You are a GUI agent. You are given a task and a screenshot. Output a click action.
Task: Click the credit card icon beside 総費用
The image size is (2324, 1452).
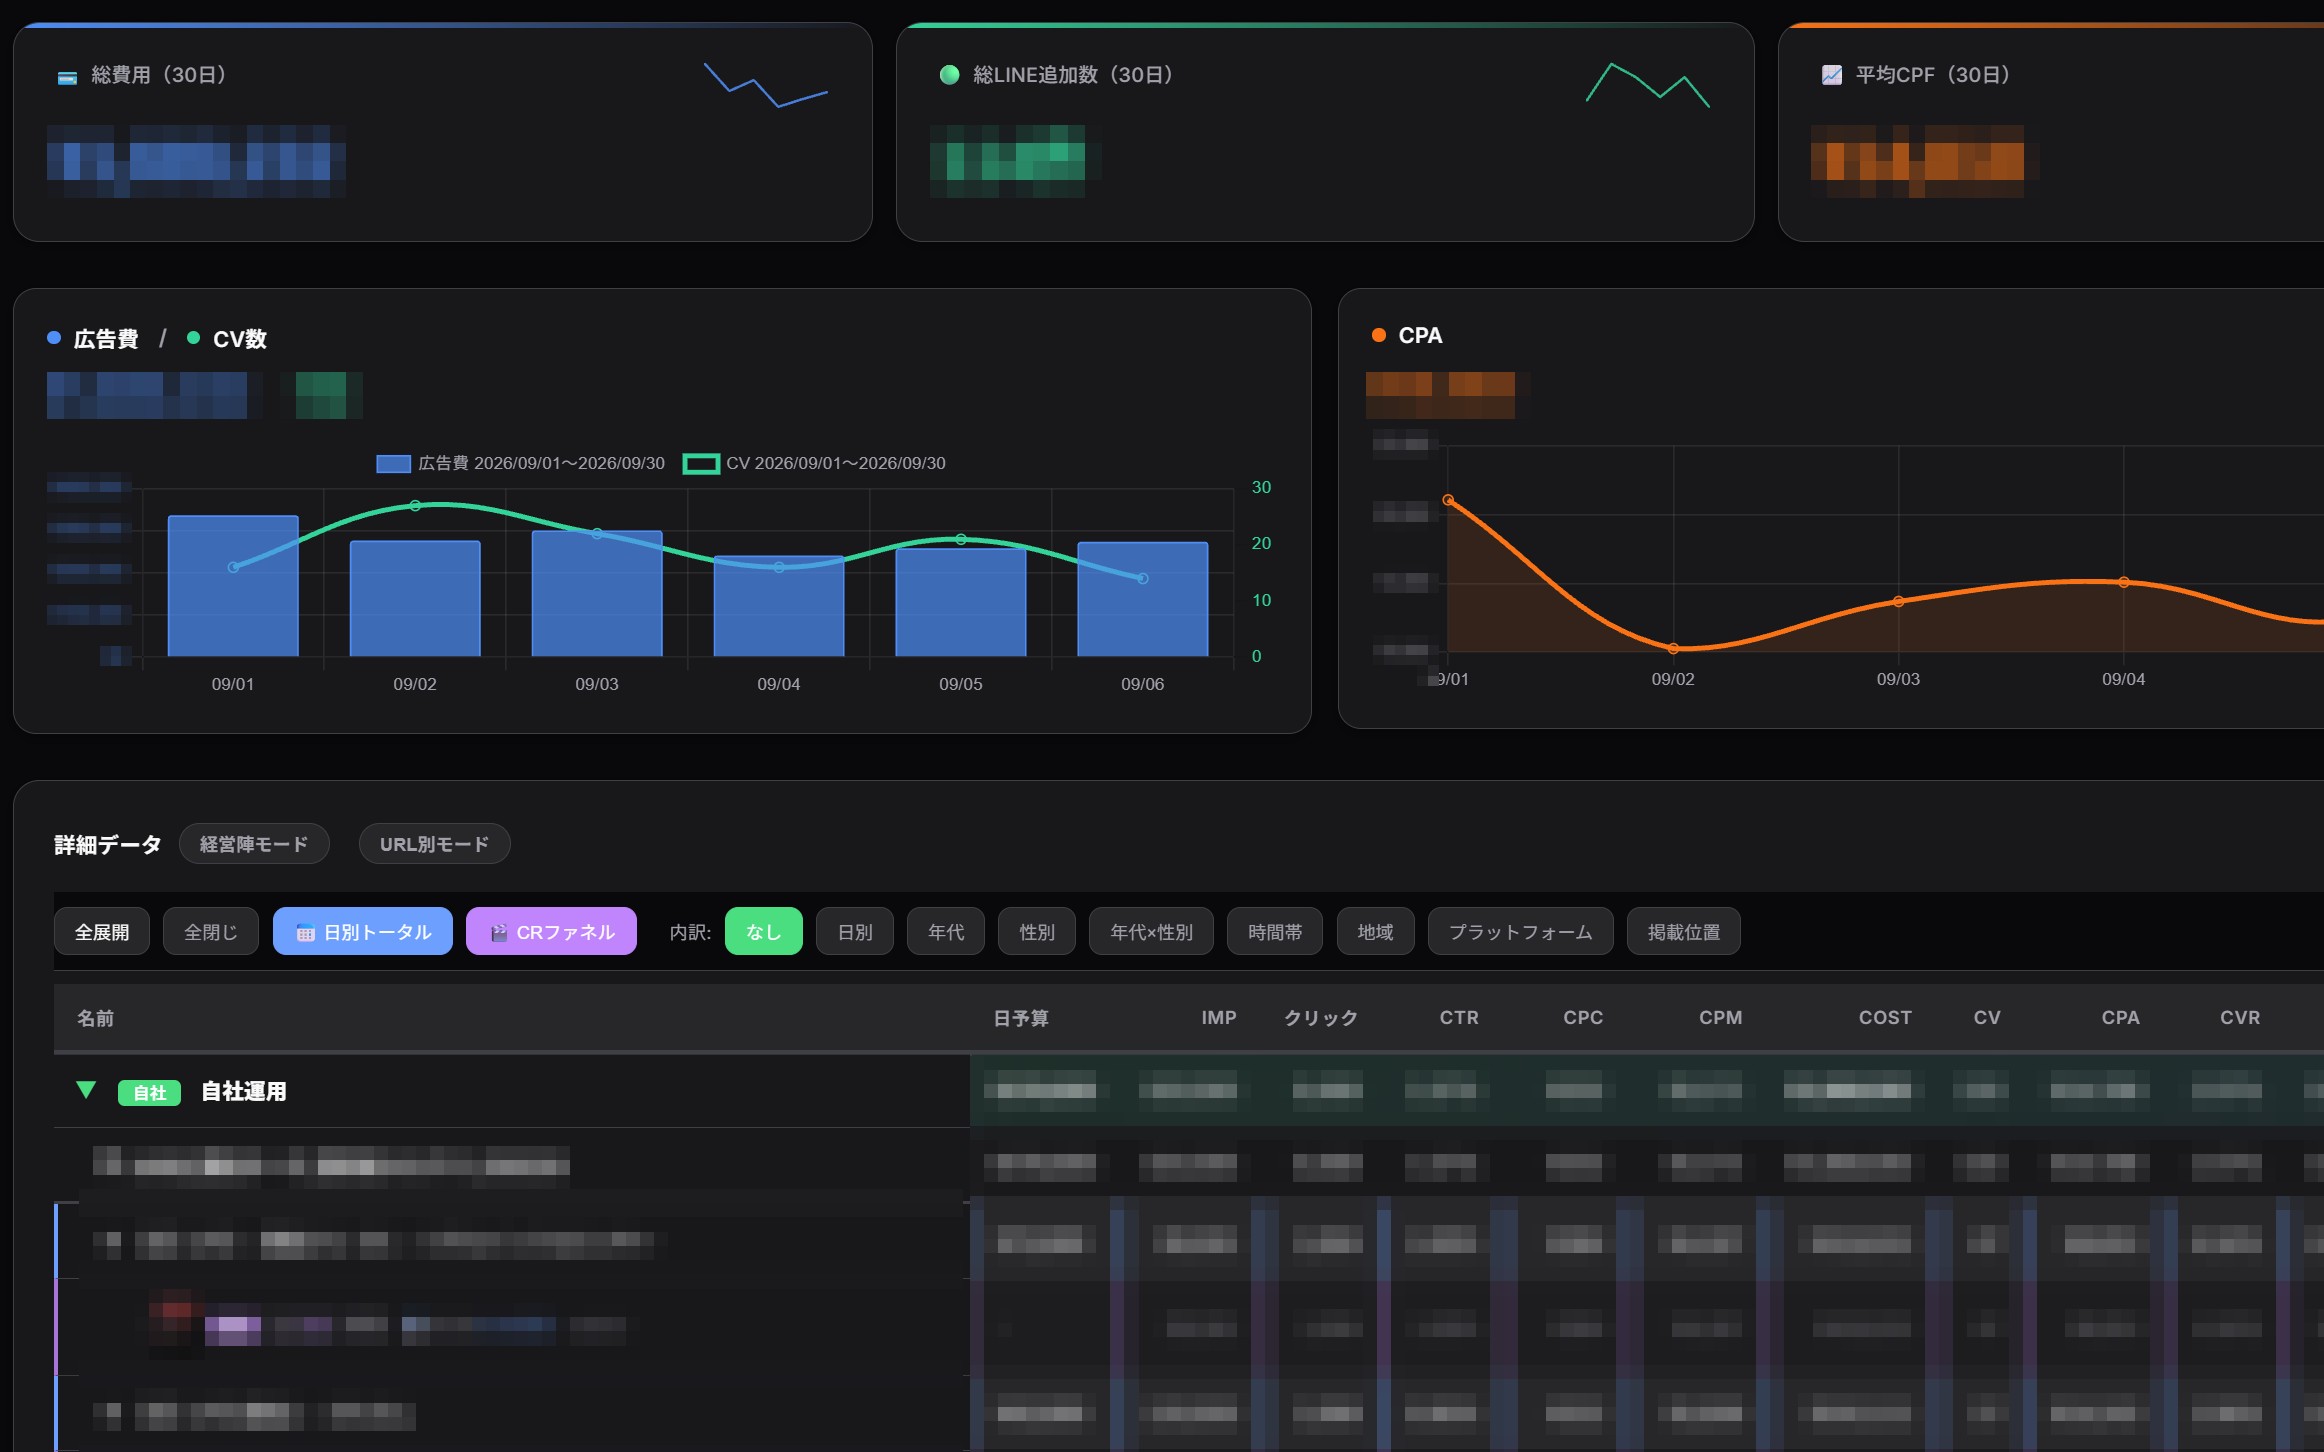pyautogui.click(x=67, y=77)
